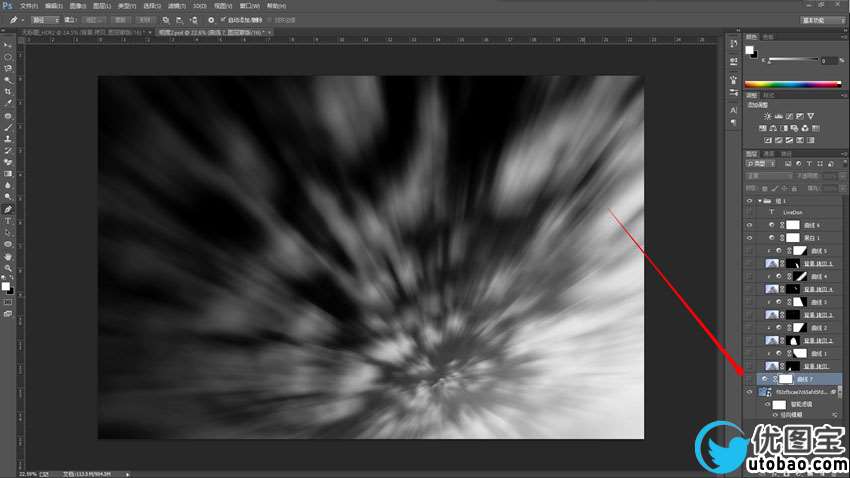
Task: Click the K value input field
Action: point(828,61)
